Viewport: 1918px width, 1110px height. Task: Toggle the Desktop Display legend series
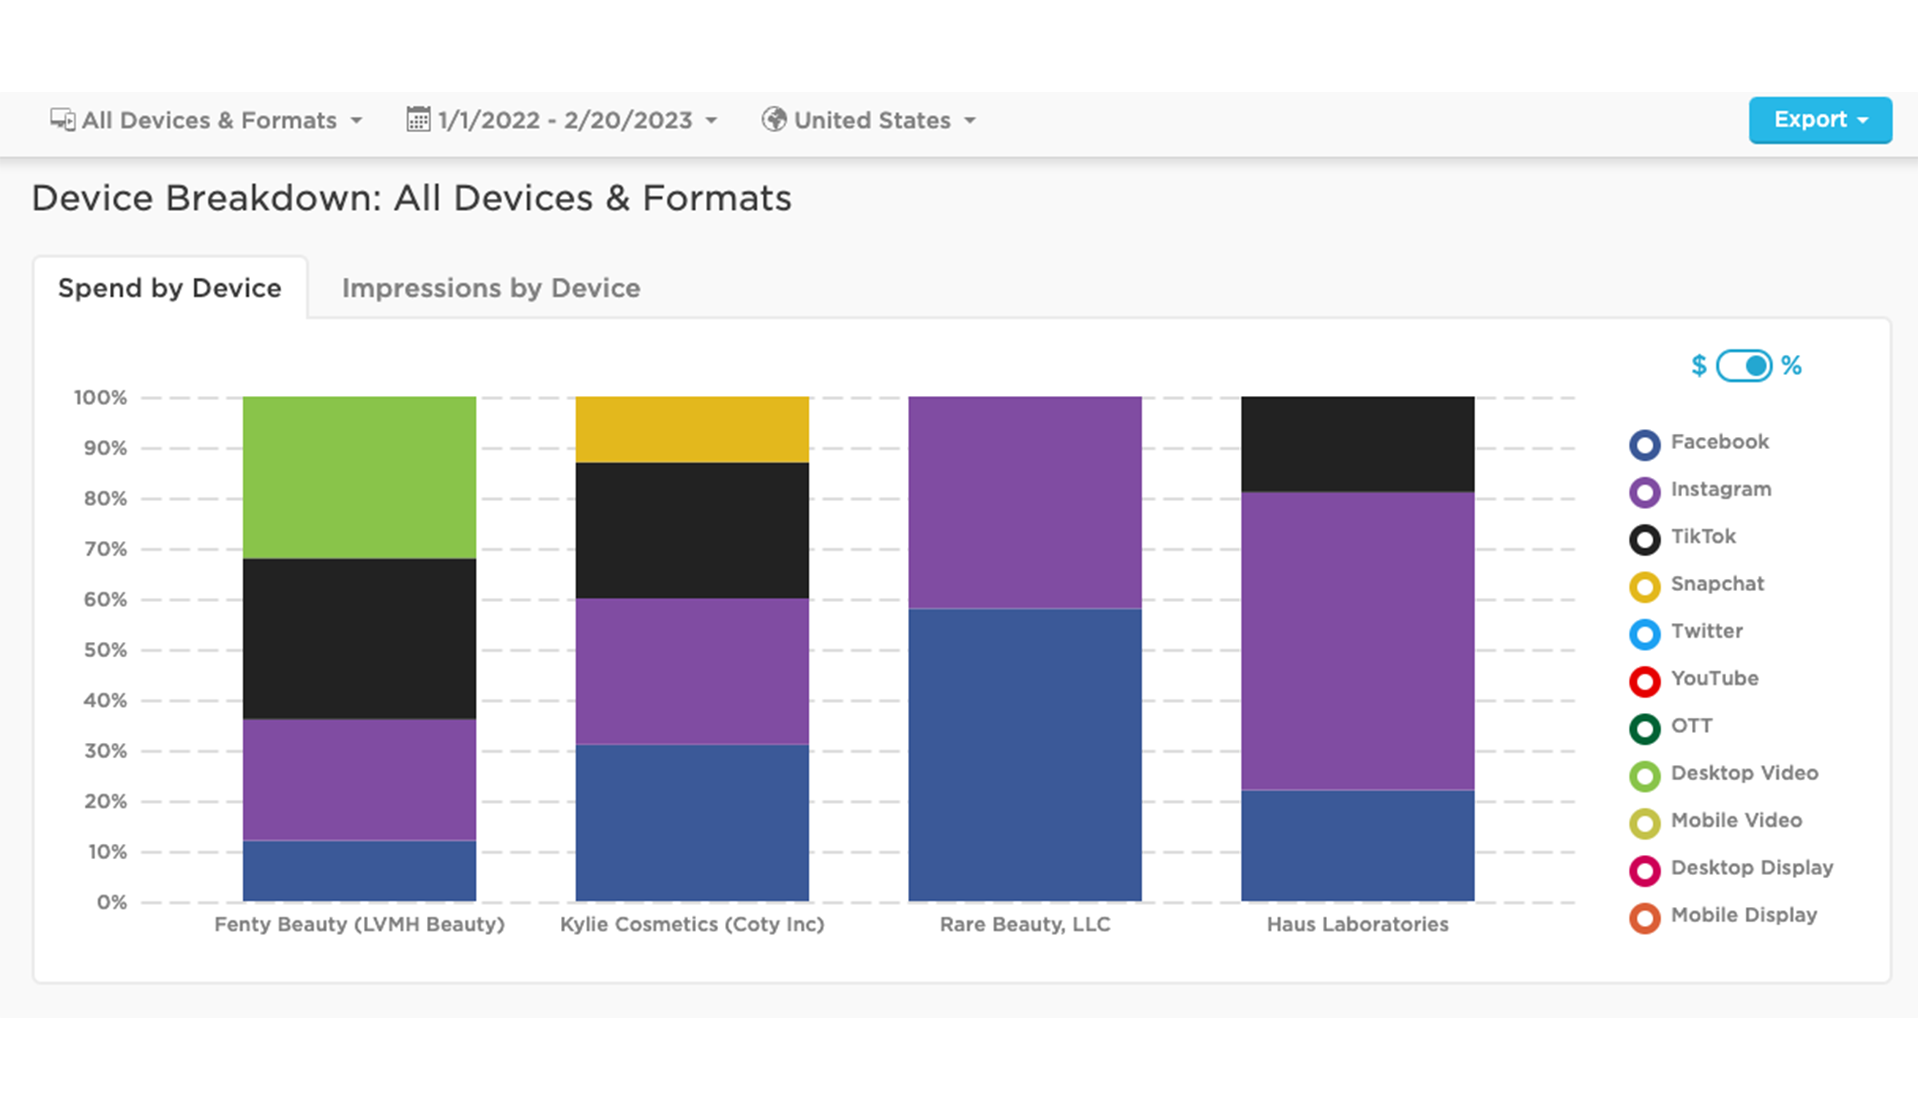click(x=1731, y=869)
